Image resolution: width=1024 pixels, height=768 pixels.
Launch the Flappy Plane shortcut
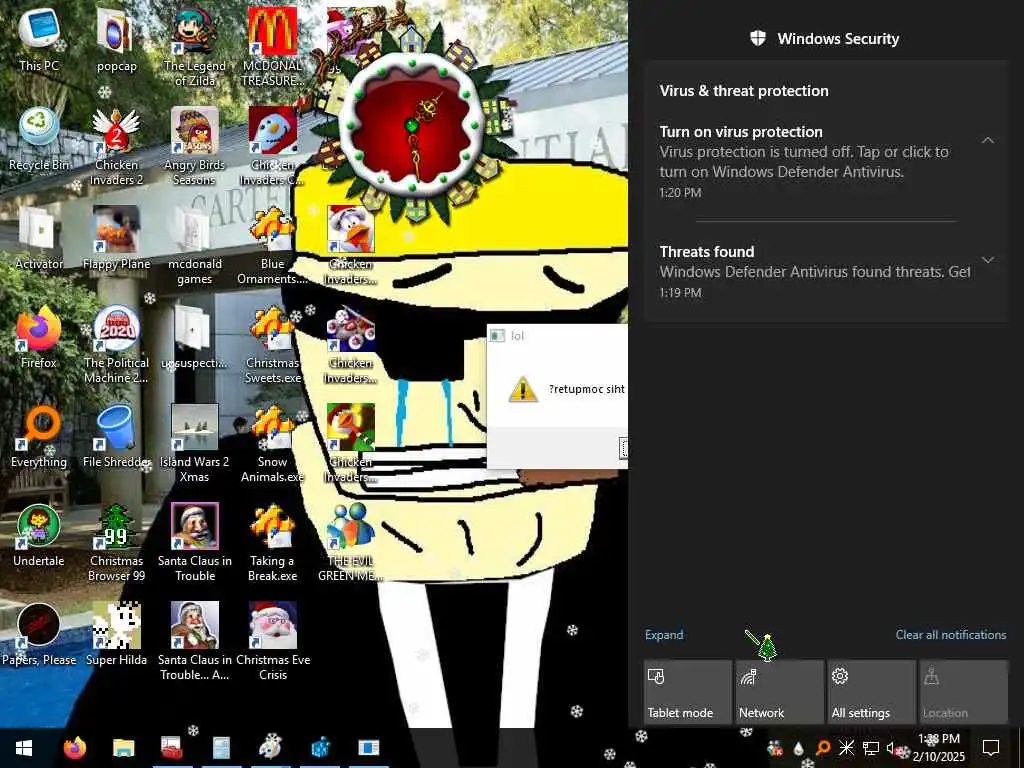[x=116, y=238]
